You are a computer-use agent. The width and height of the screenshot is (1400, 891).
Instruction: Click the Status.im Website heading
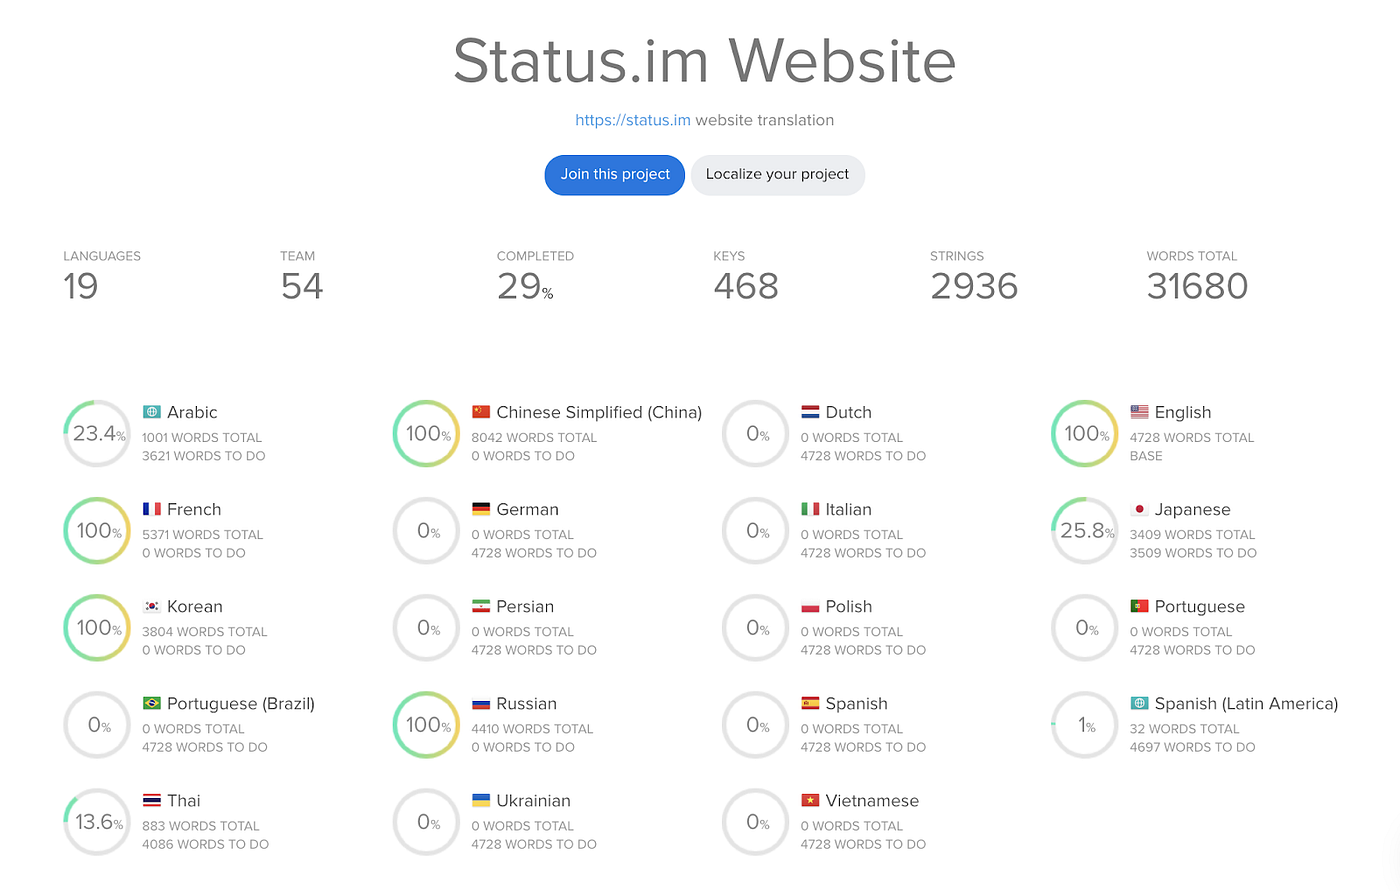tap(704, 61)
